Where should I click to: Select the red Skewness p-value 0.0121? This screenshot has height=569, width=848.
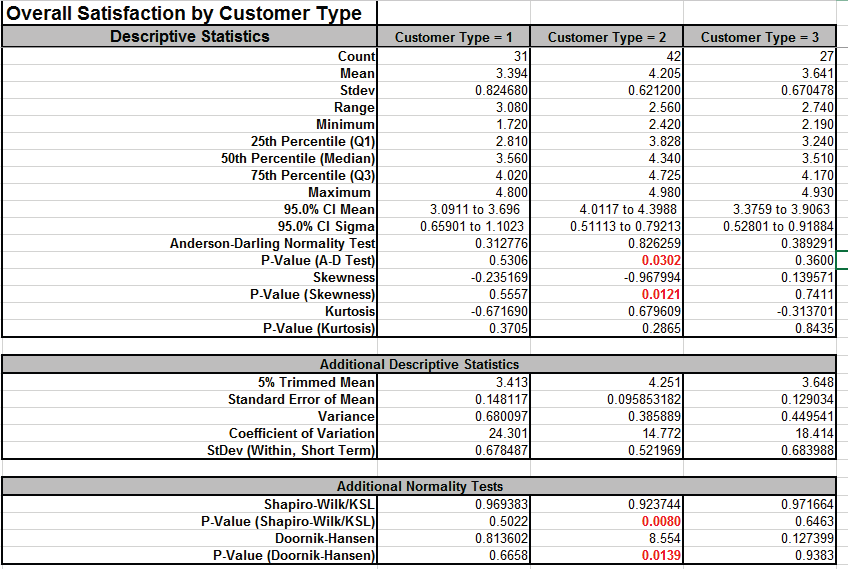[606, 295]
